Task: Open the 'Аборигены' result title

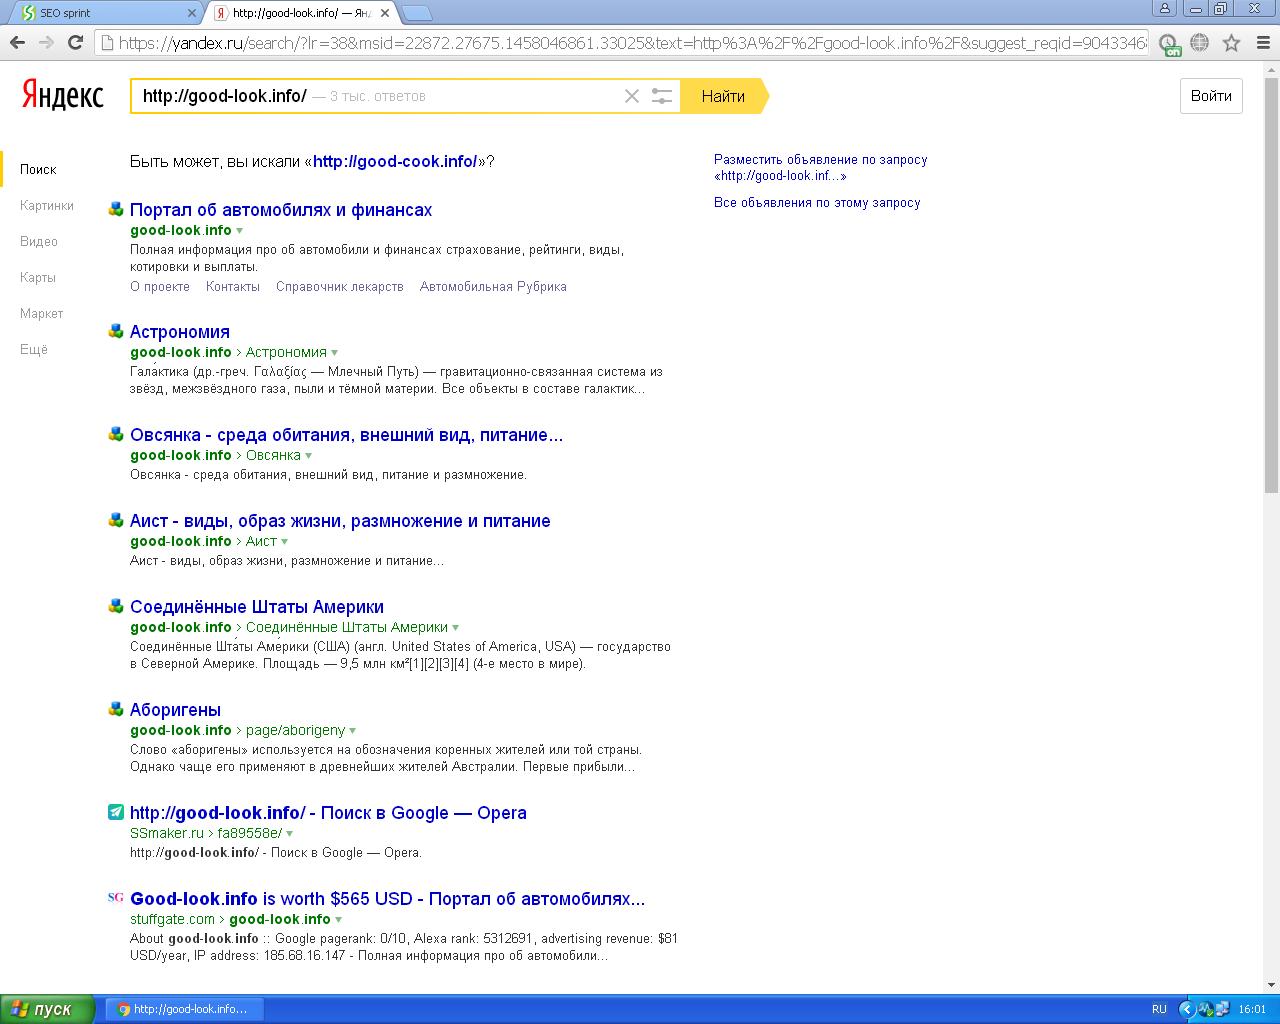Action: tap(176, 710)
